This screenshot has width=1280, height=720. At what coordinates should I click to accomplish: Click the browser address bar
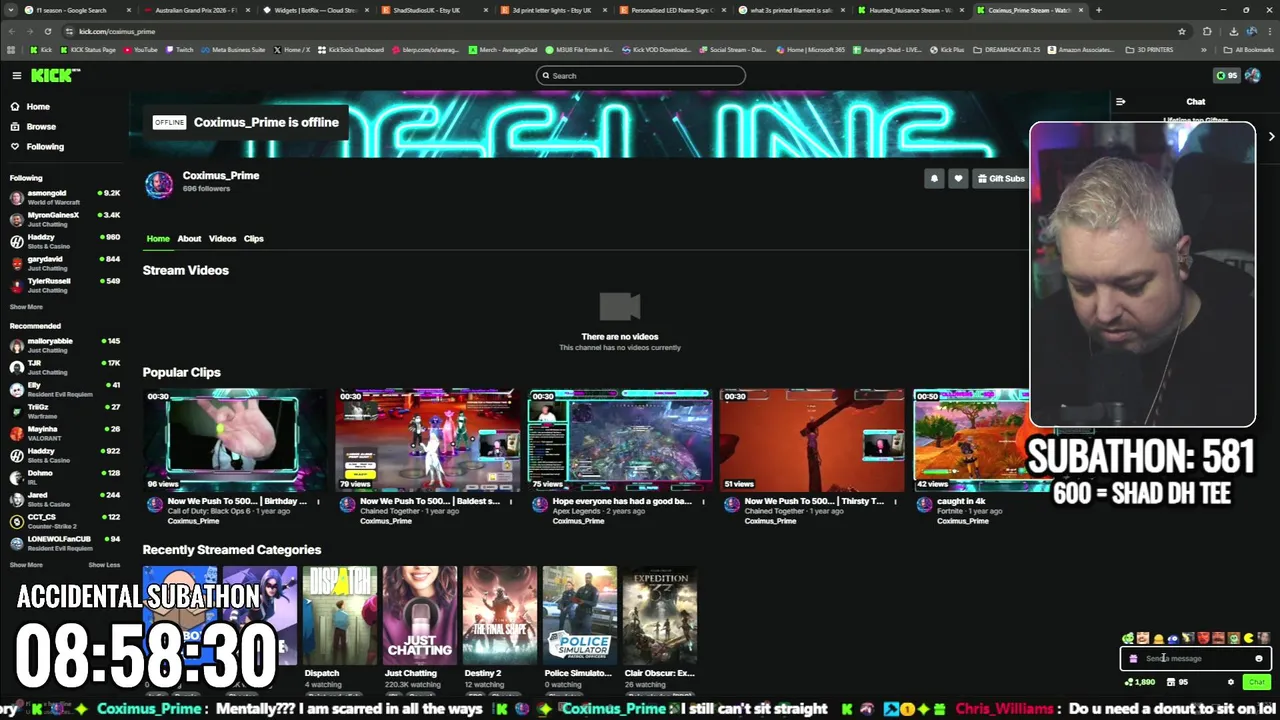(620, 31)
